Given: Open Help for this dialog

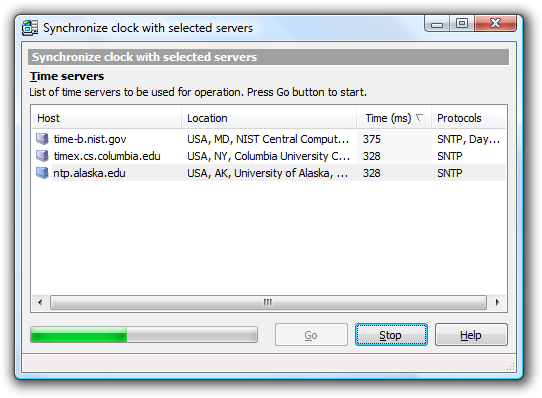Looking at the screenshot, I should (x=471, y=335).
